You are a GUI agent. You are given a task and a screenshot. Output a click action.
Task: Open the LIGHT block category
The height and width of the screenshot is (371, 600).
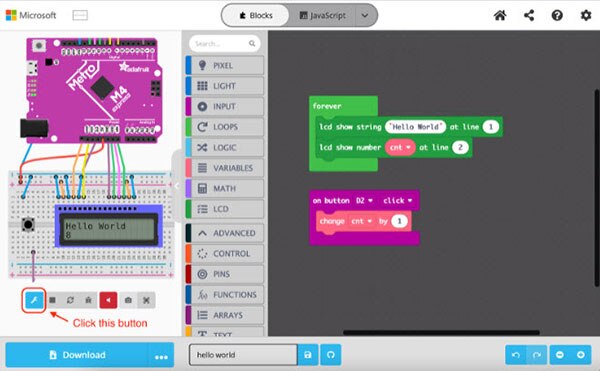[x=225, y=86]
